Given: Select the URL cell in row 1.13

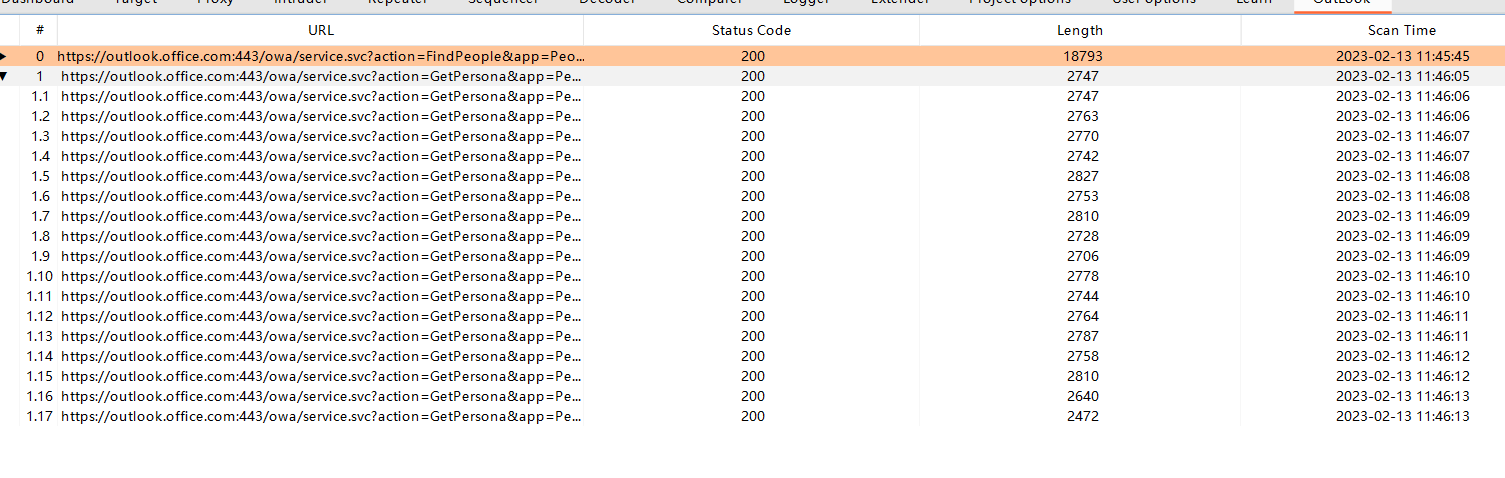Looking at the screenshot, I should [321, 336].
